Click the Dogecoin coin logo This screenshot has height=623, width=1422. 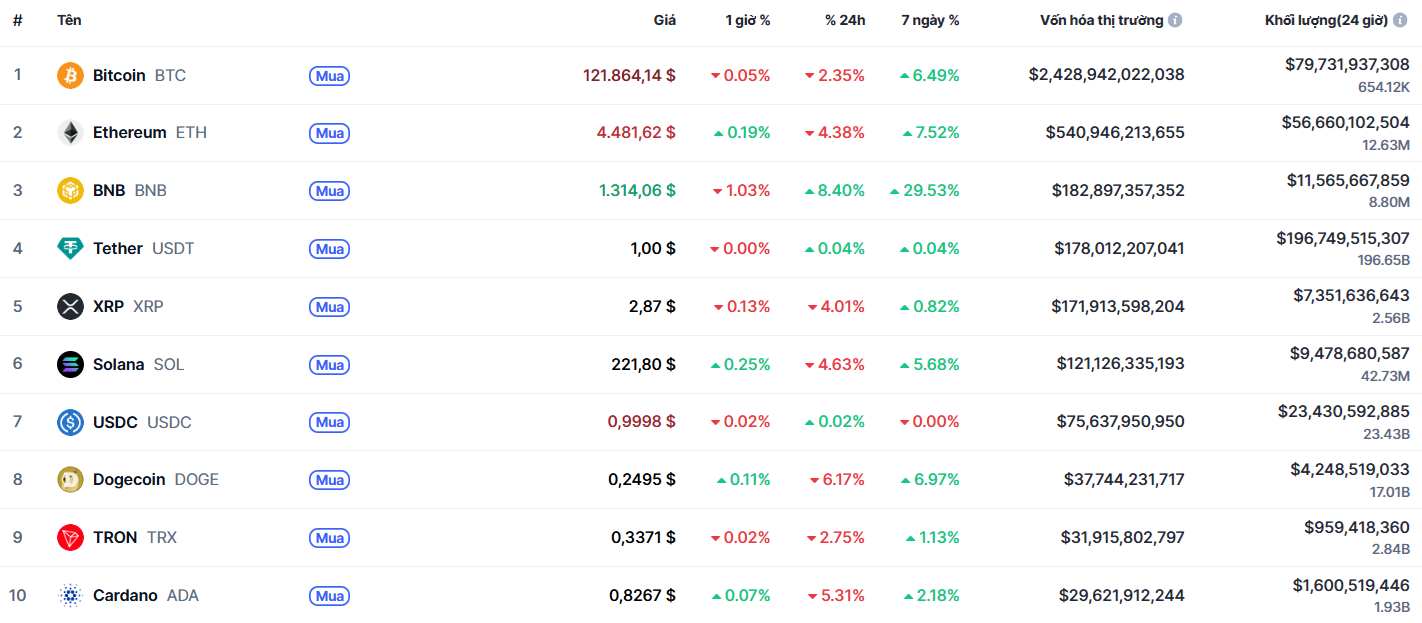coord(70,480)
